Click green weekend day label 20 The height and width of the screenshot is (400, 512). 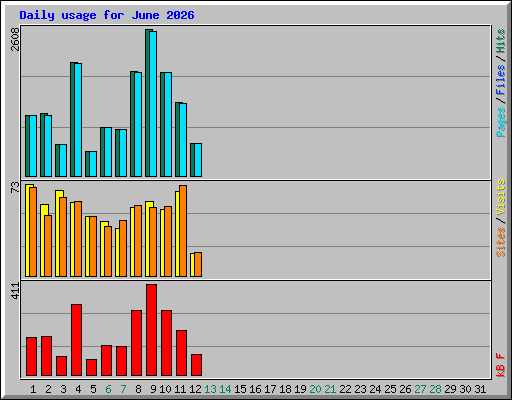pyautogui.click(x=315, y=389)
